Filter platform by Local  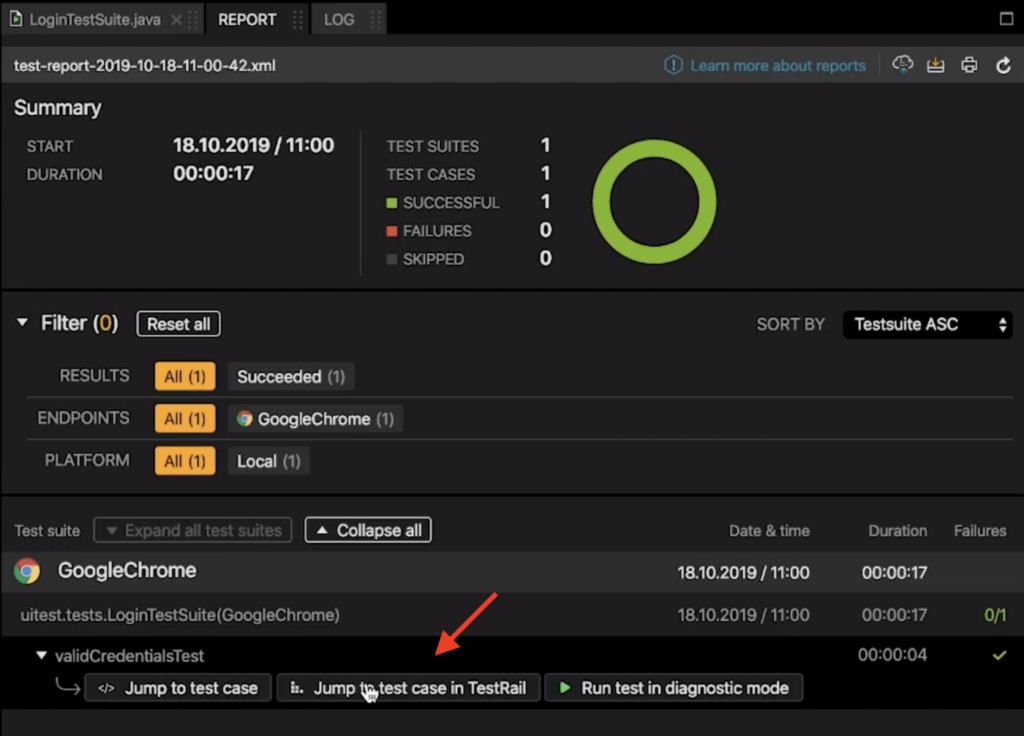pos(268,461)
